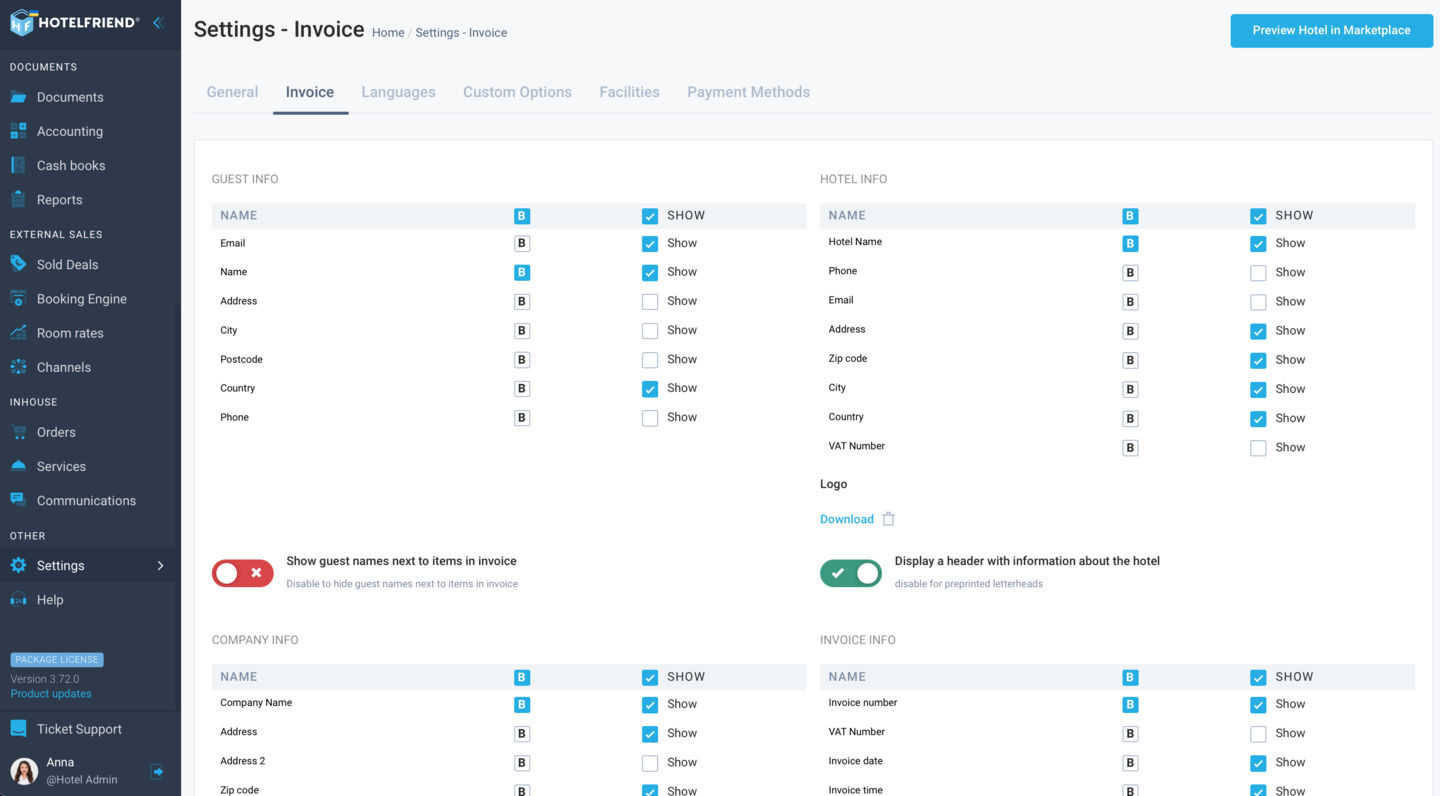This screenshot has height=796, width=1440.
Task: Open Room rates in sidebar
Action: (70, 333)
